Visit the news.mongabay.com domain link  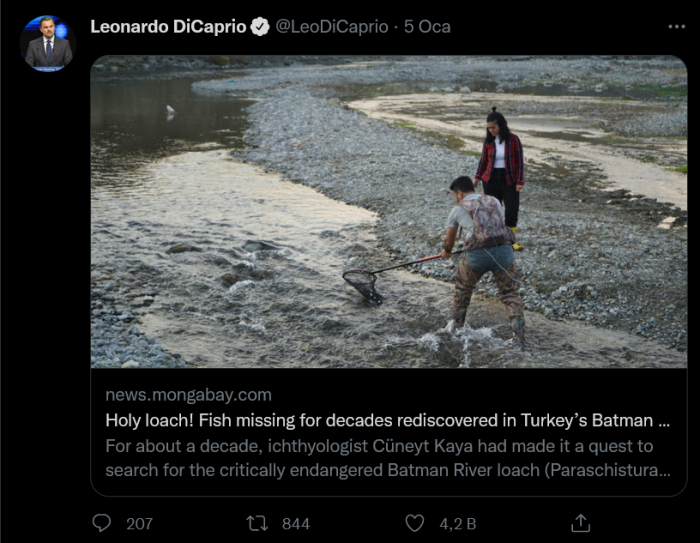click(188, 395)
